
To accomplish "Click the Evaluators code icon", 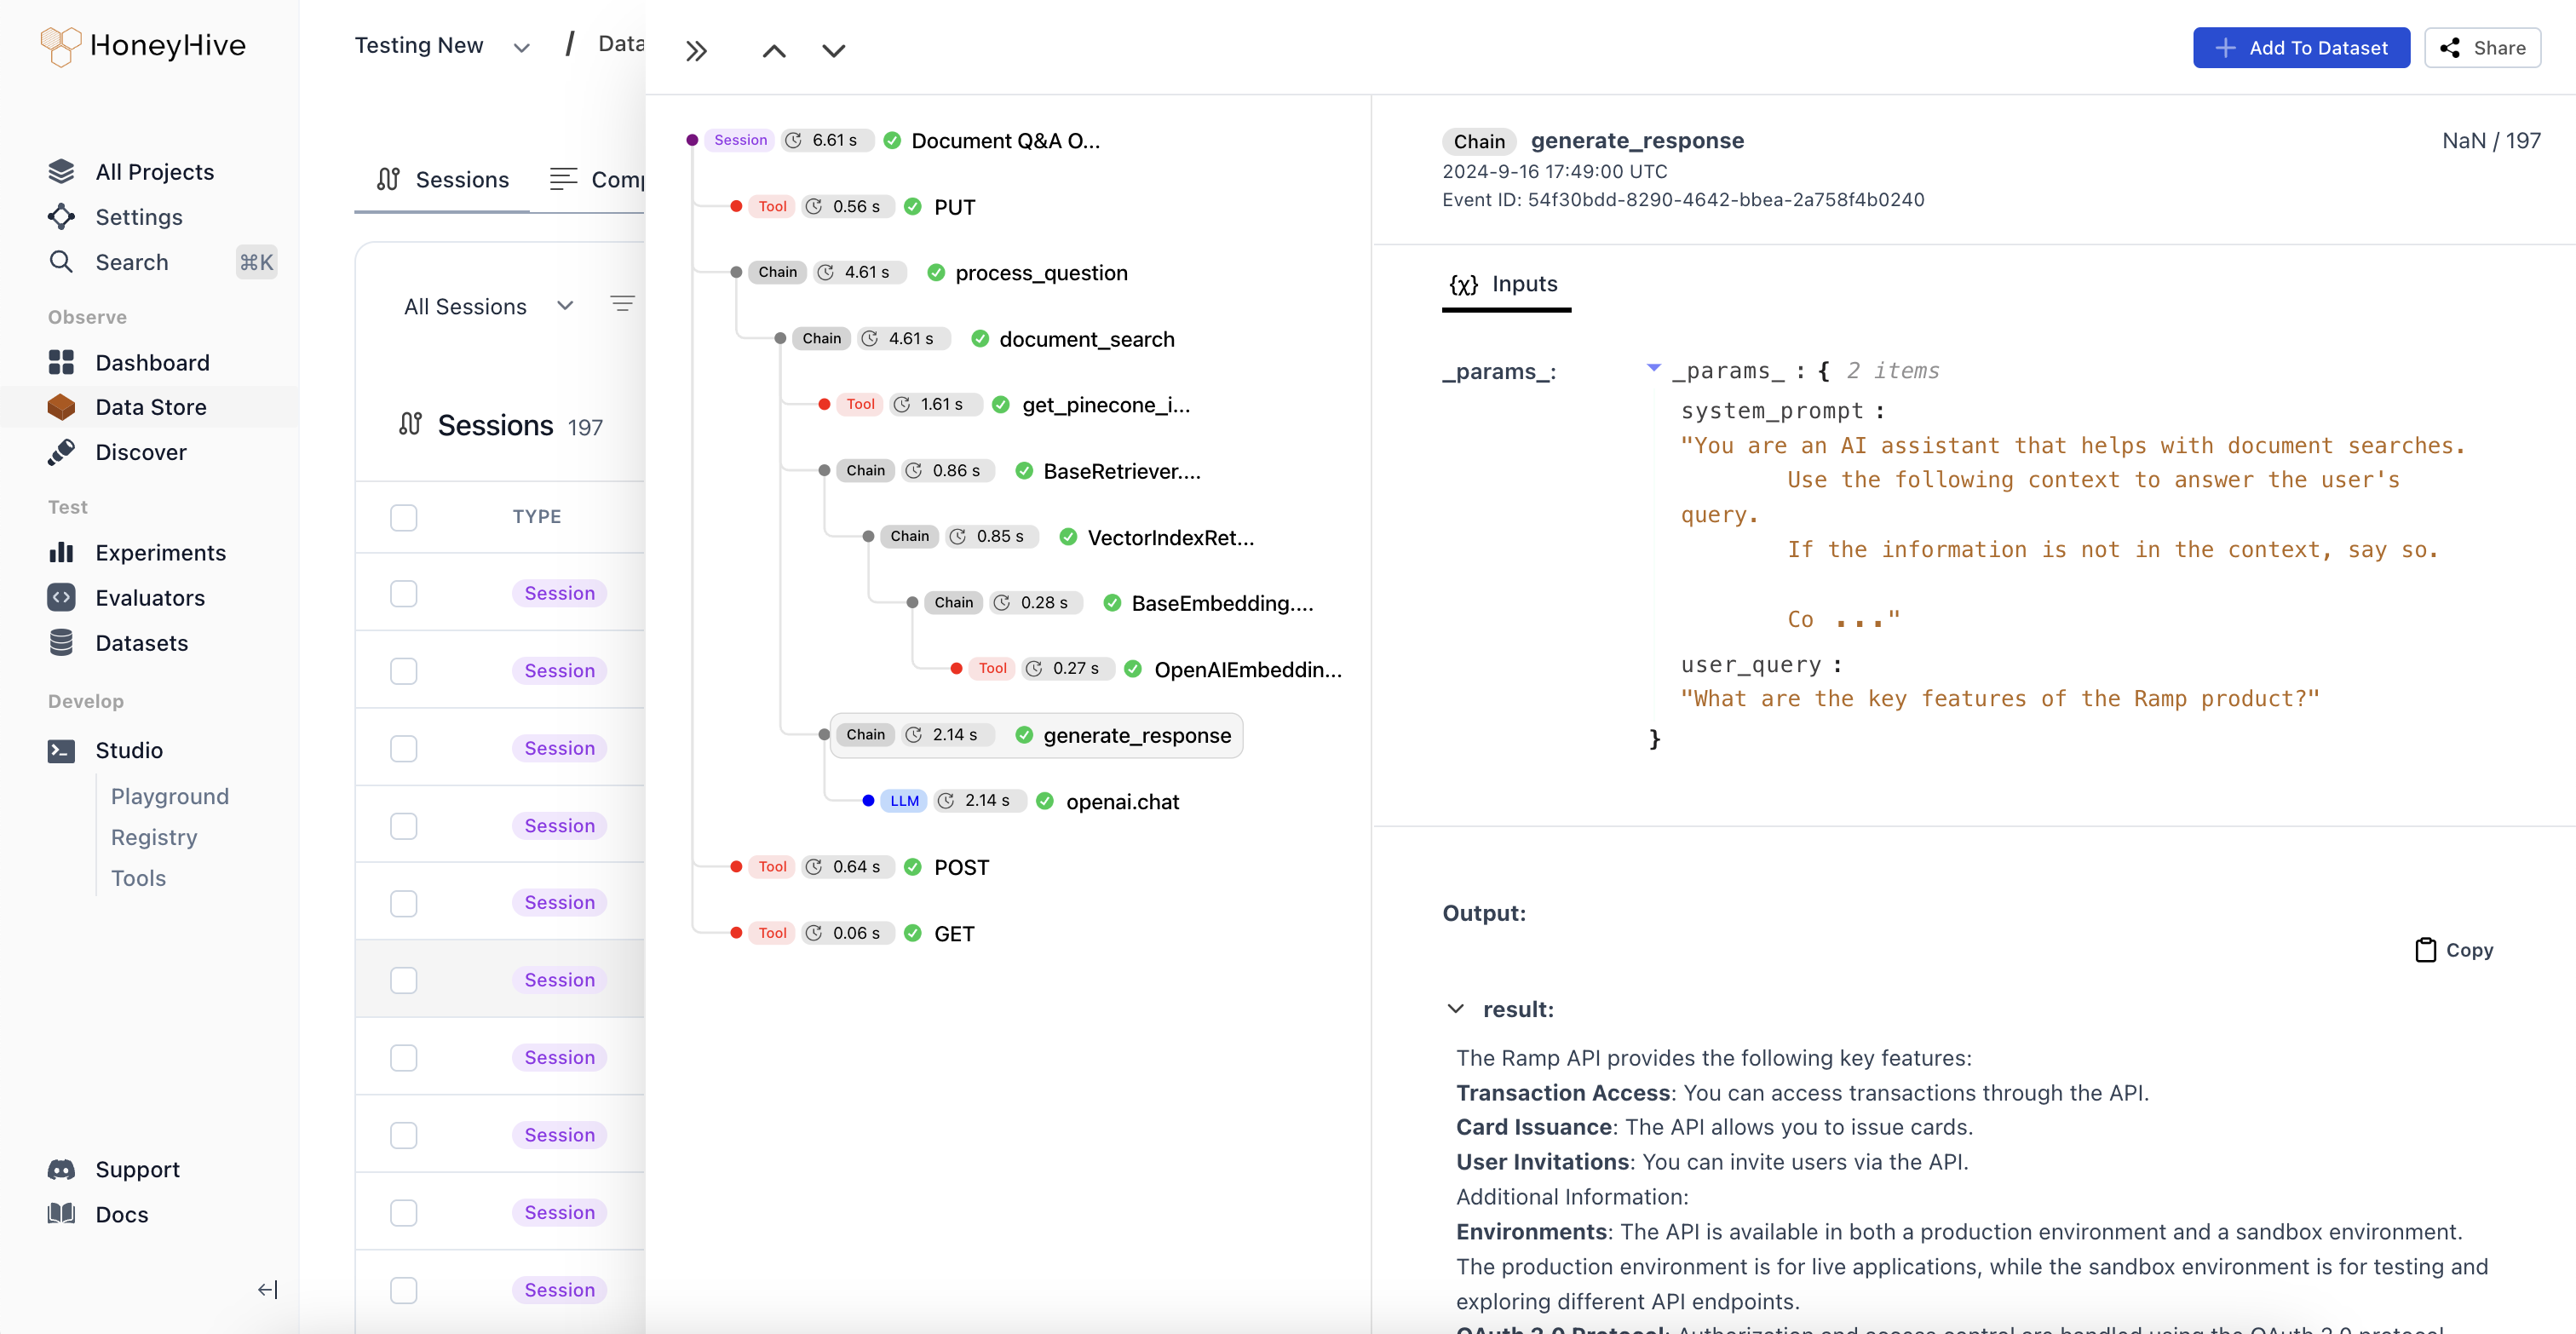I will tap(61, 597).
